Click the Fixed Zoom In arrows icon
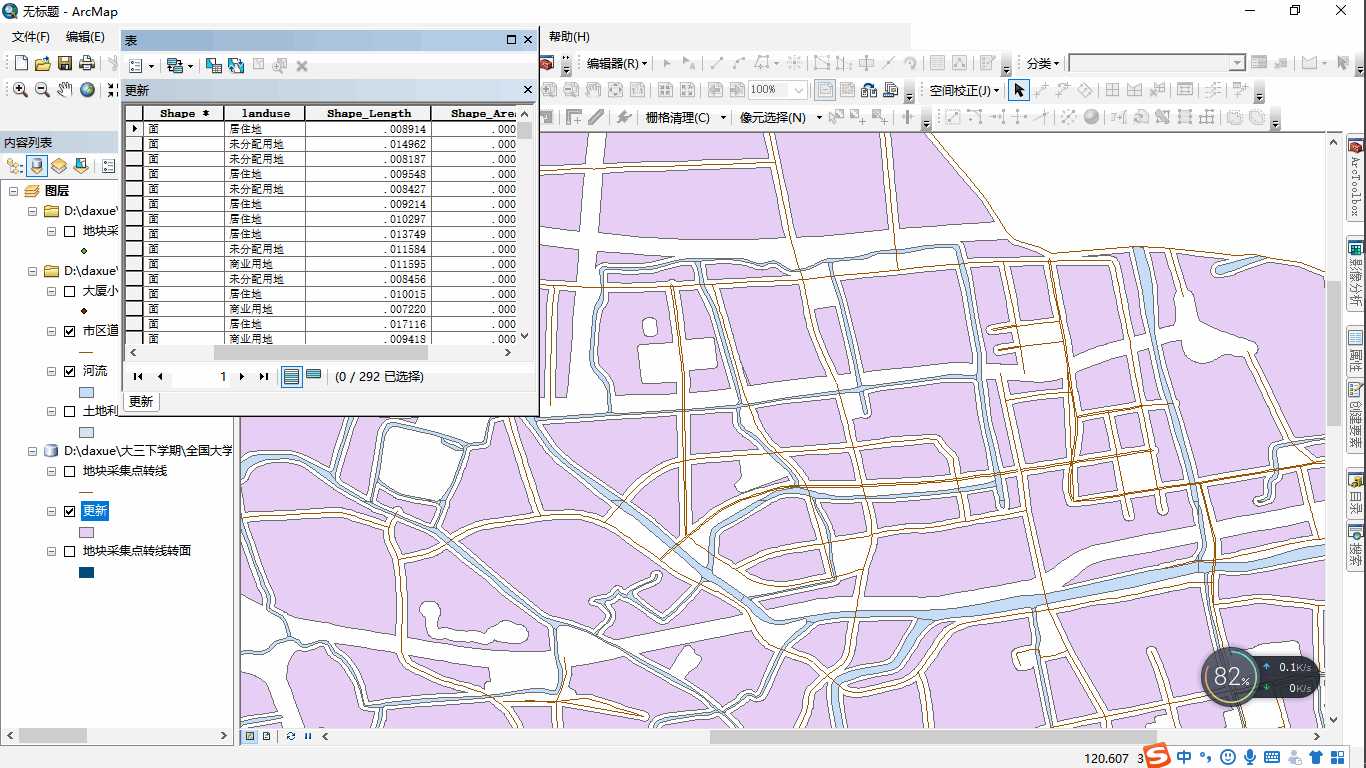This screenshot has width=1366, height=768. coord(112,90)
